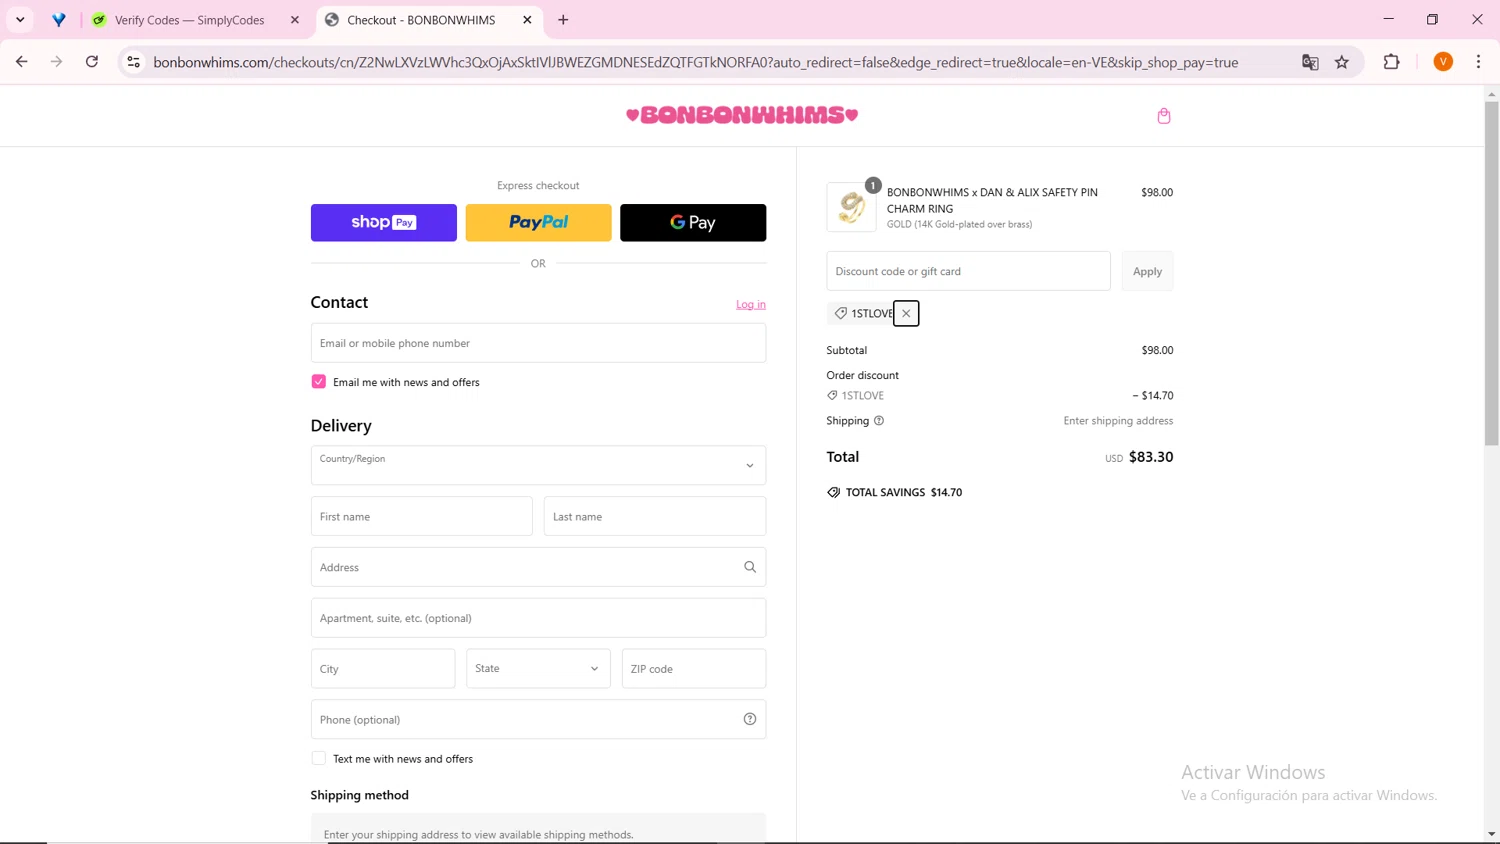Focus the ZIP code field
This screenshot has width=1500, height=844.
click(x=694, y=669)
